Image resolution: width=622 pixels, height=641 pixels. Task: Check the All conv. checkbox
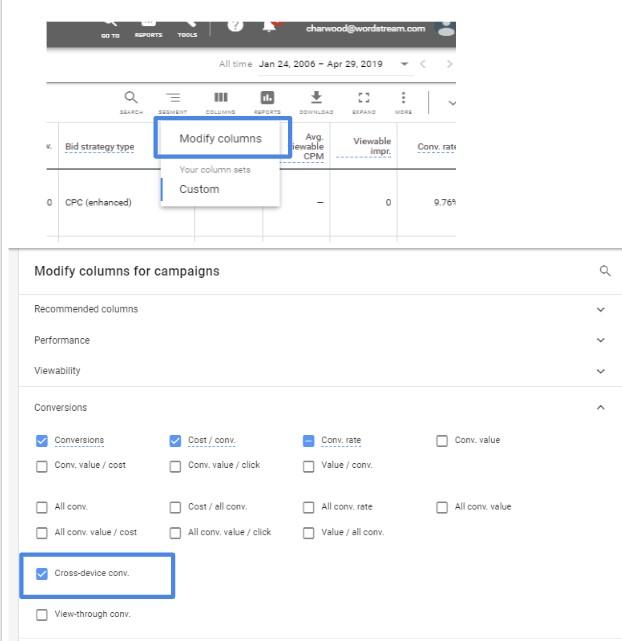click(x=42, y=507)
